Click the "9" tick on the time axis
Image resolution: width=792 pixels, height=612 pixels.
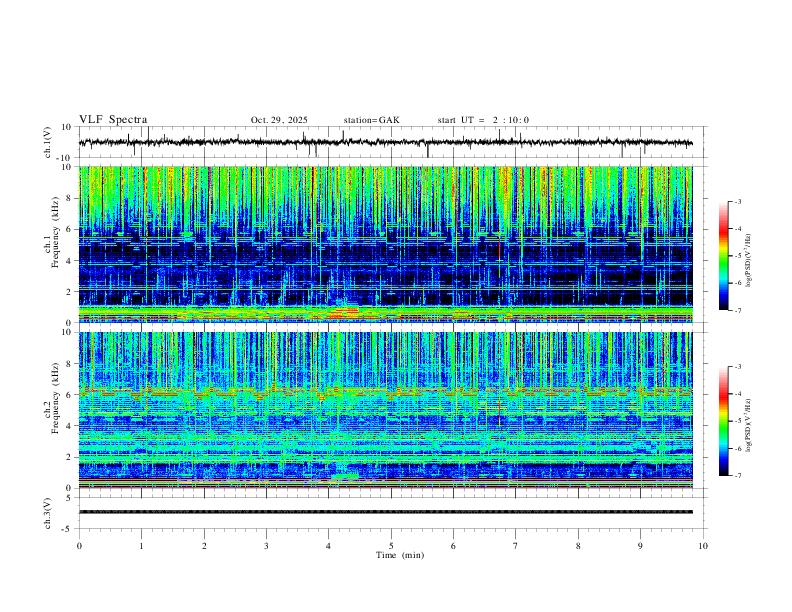tap(640, 546)
